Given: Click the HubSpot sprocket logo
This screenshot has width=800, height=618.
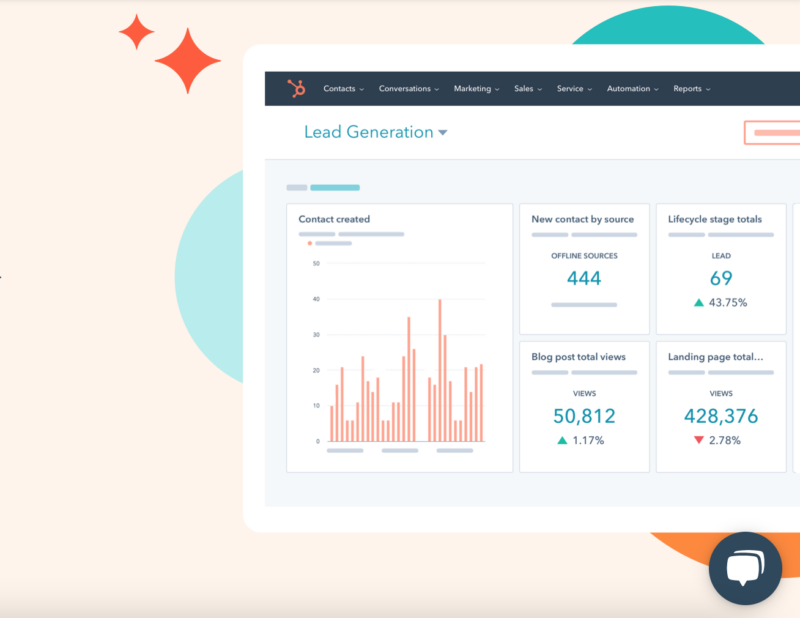Looking at the screenshot, I should (296, 89).
